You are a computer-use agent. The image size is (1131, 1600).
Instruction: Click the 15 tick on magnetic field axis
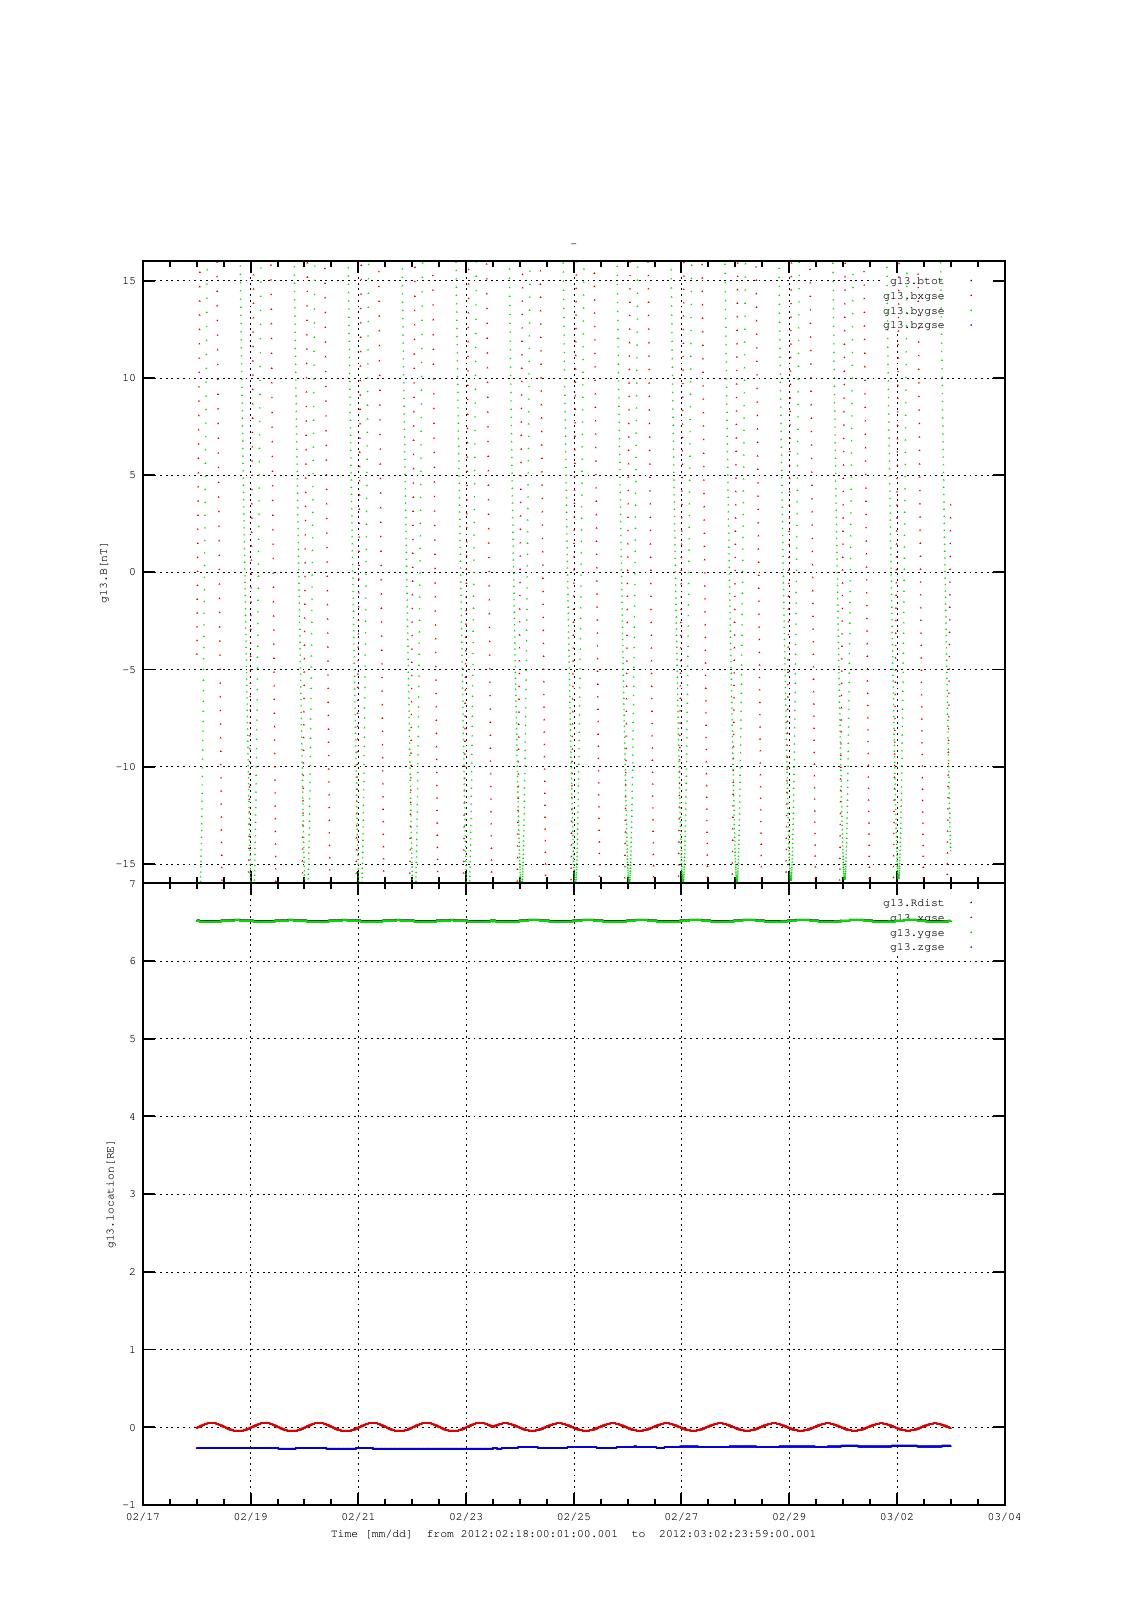pos(129,281)
